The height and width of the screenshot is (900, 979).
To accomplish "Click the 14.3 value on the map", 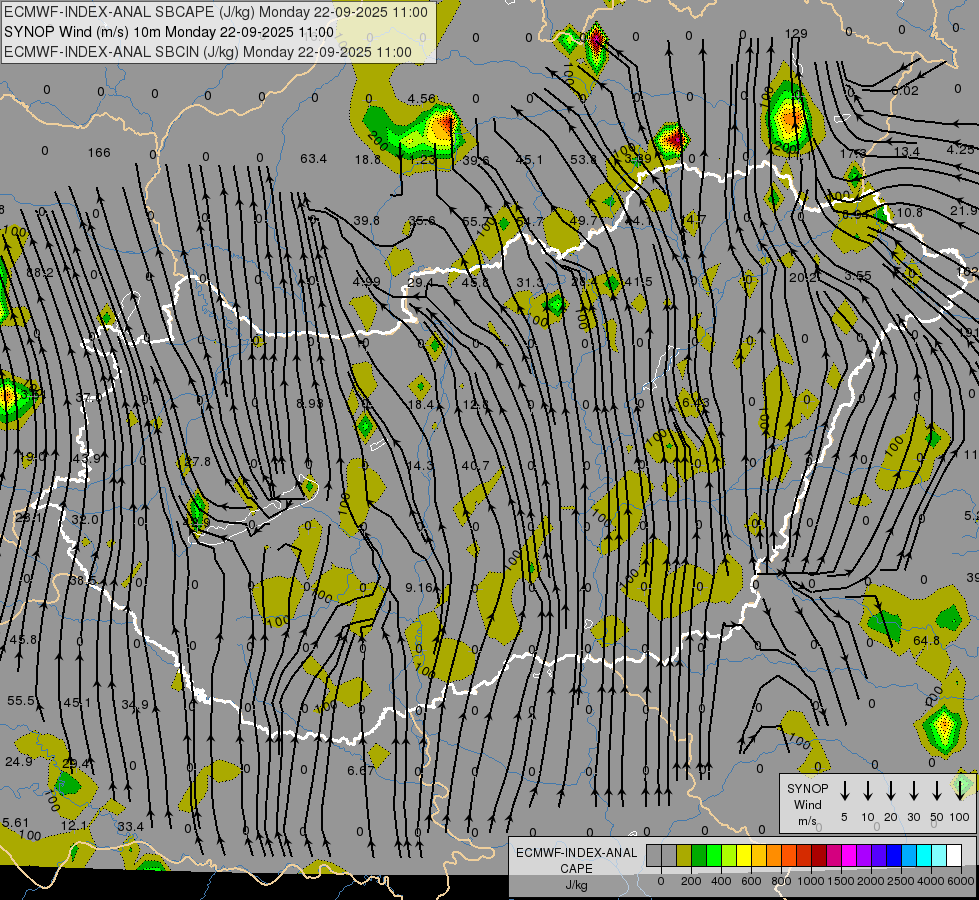I will click(x=419, y=465).
